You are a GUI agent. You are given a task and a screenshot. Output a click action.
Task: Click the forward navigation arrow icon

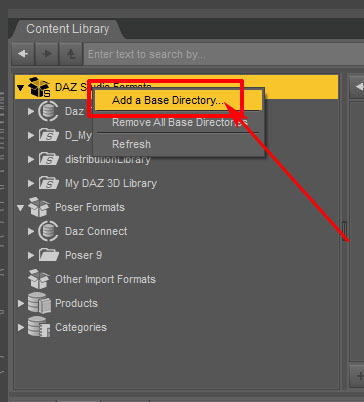pyautogui.click(x=47, y=54)
